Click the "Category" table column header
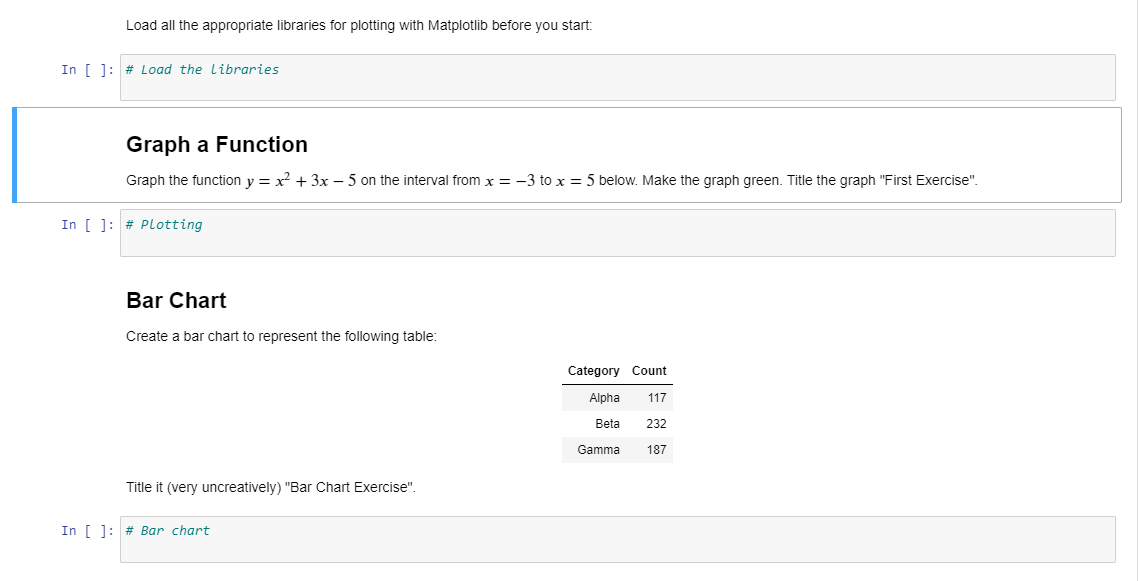Screen dimensions: 1138x581 594,371
